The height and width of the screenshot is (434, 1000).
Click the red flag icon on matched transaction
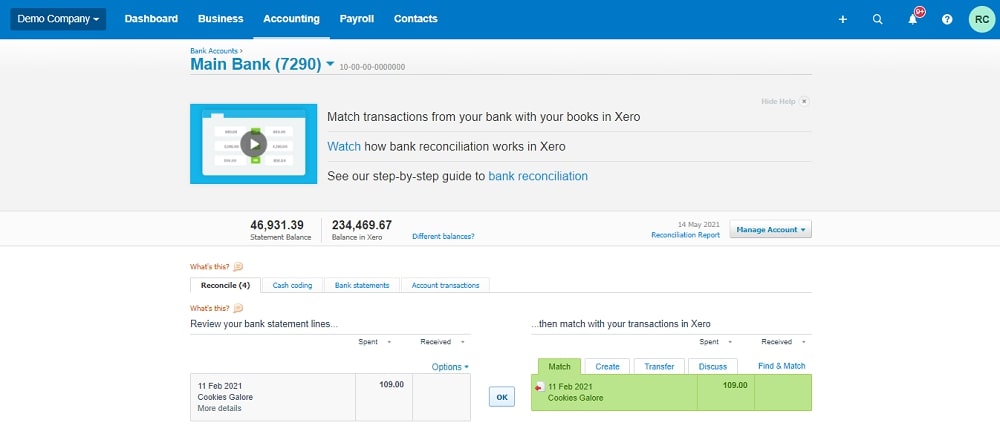(x=541, y=387)
